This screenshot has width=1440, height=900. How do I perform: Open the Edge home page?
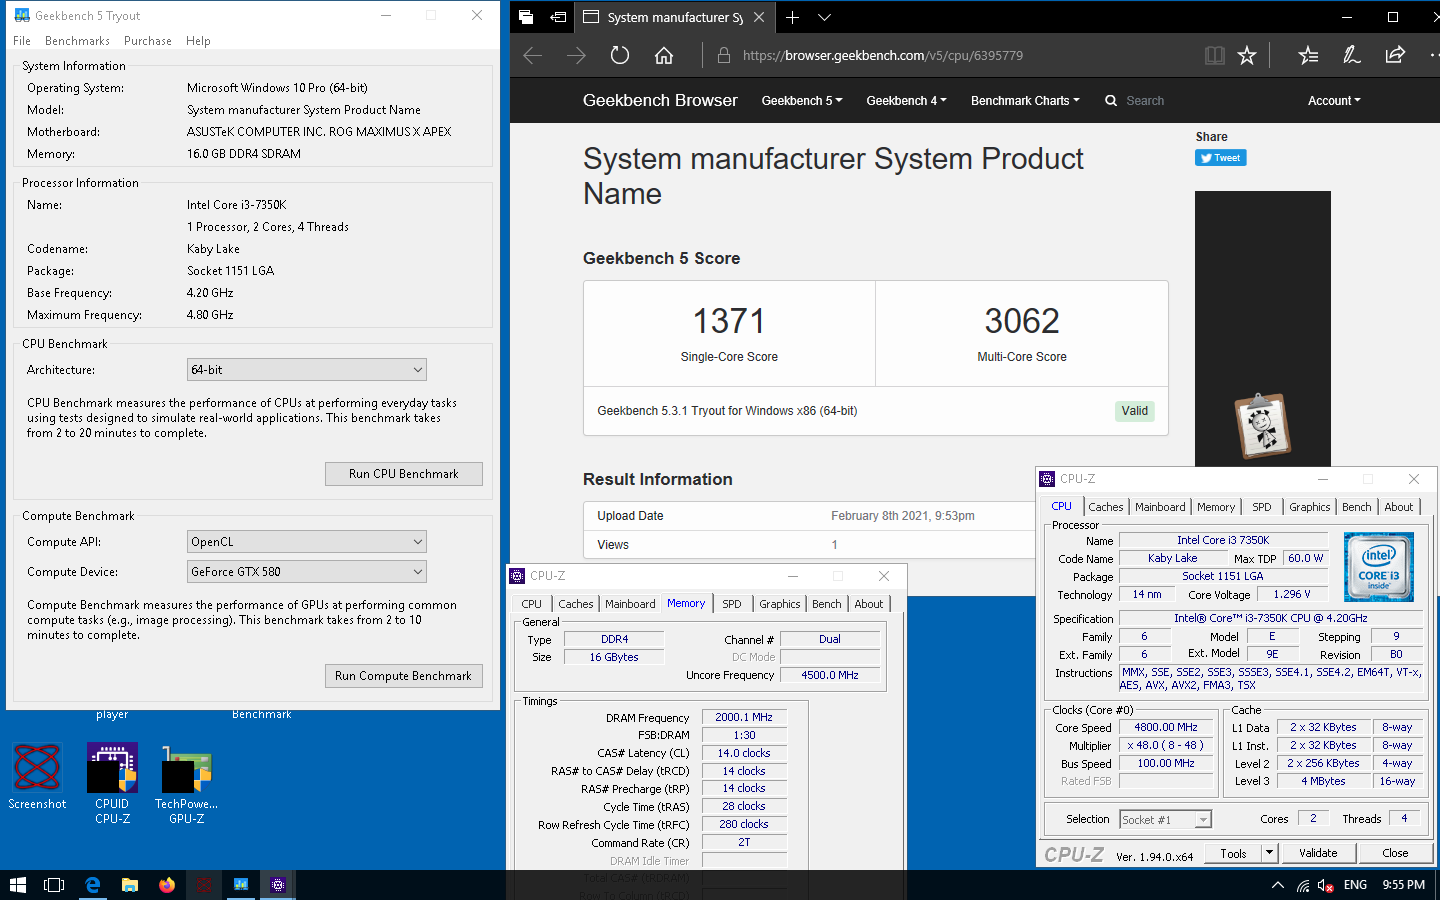[664, 56]
